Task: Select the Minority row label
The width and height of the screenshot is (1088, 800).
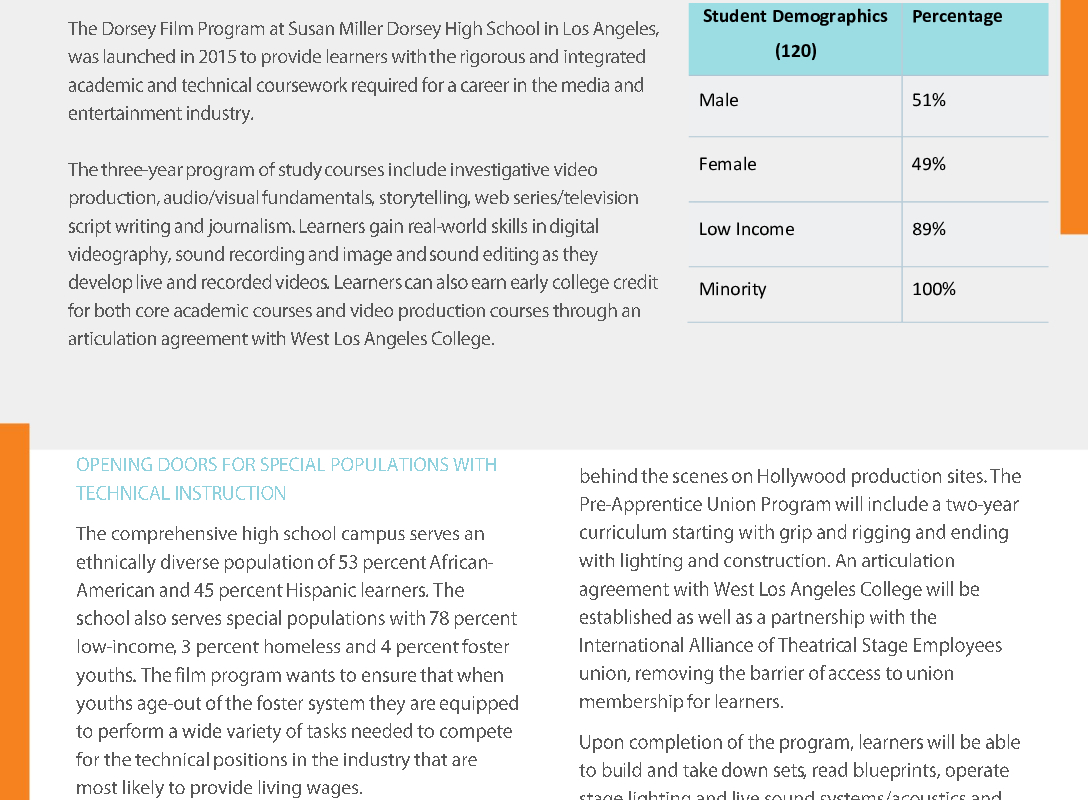Action: coord(732,289)
